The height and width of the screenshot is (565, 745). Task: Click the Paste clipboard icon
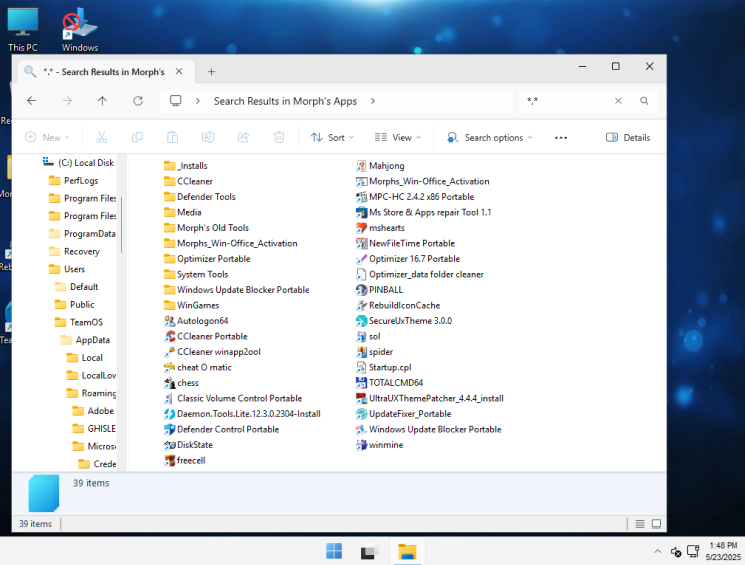172,137
